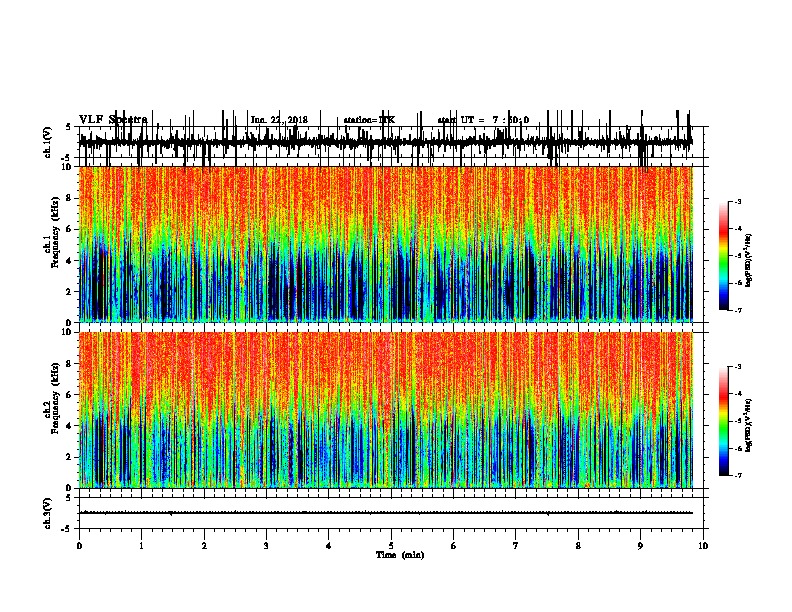Click the "ch.3(V)" waveform axis label
The width and height of the screenshot is (792, 612).
[x=48, y=513]
